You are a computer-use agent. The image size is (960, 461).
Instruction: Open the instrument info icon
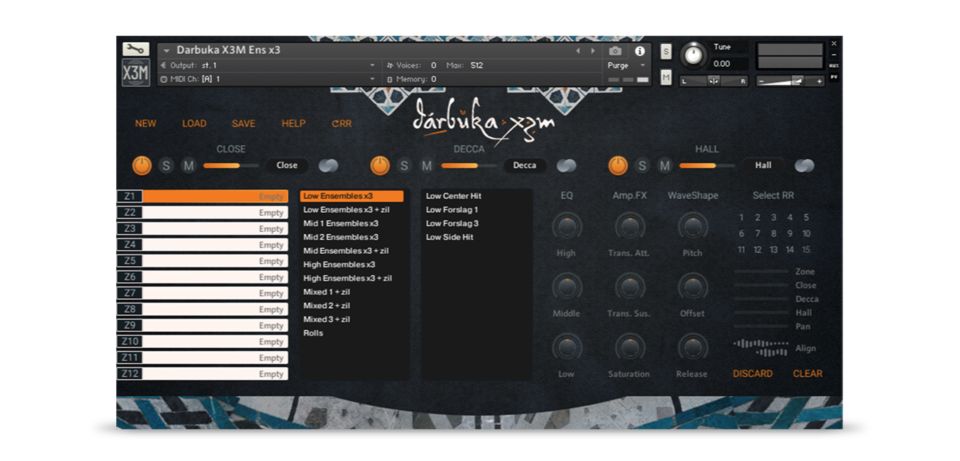[x=640, y=51]
